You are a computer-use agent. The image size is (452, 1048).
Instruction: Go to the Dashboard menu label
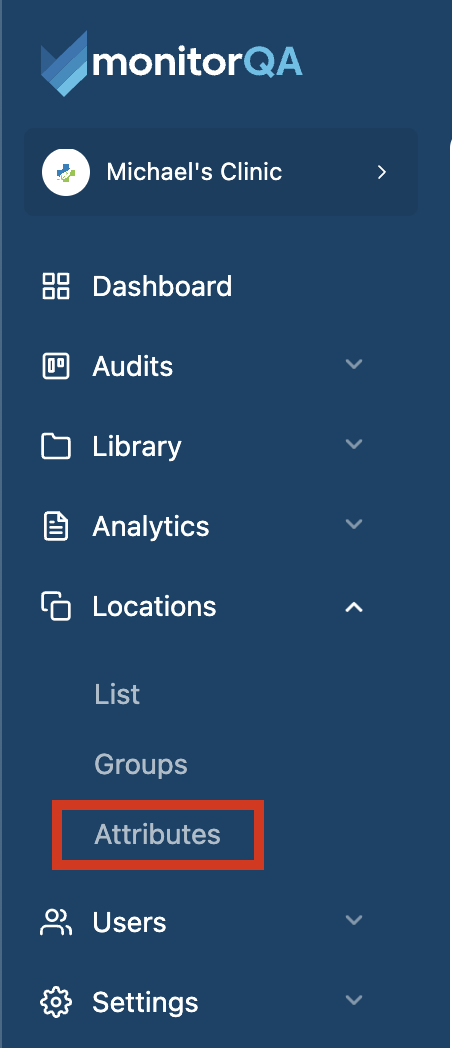click(x=162, y=286)
